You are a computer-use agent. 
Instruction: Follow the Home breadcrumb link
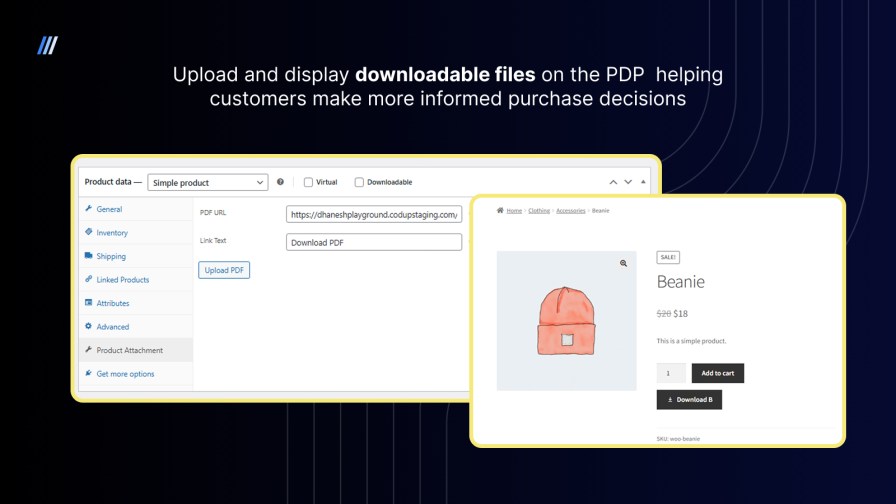[514, 211]
